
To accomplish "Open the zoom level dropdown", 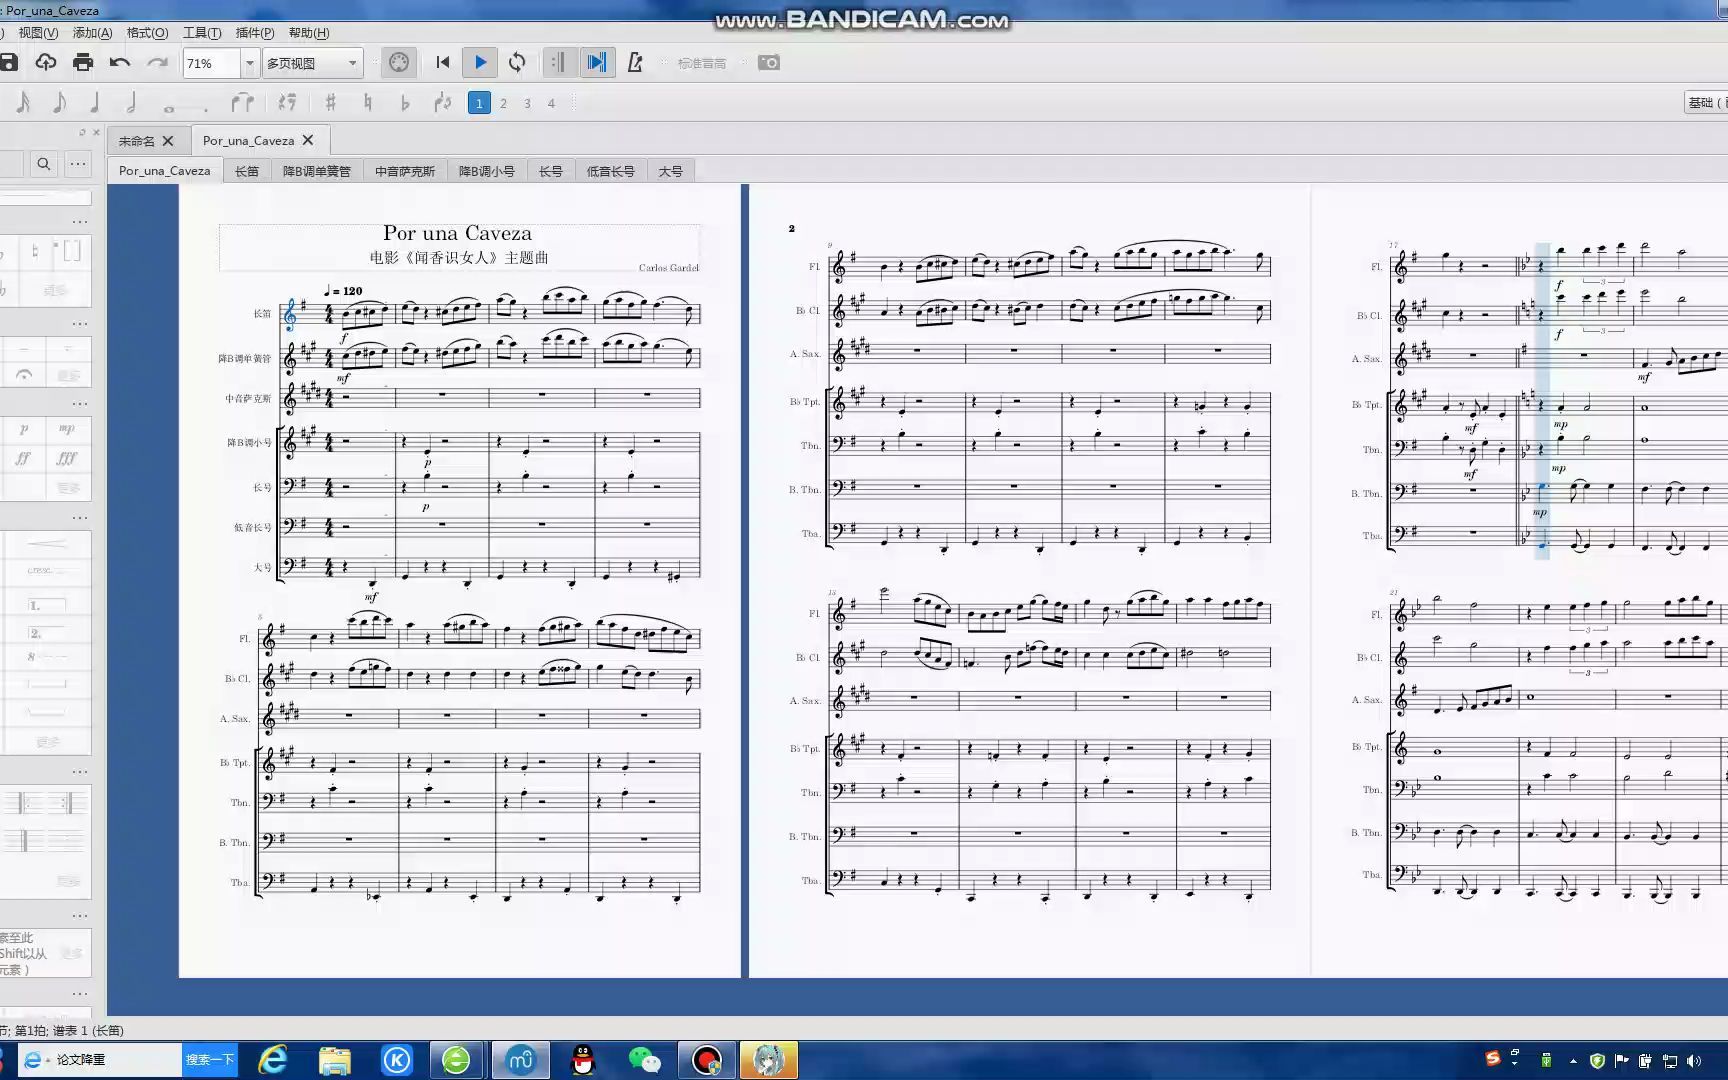I will coord(250,63).
